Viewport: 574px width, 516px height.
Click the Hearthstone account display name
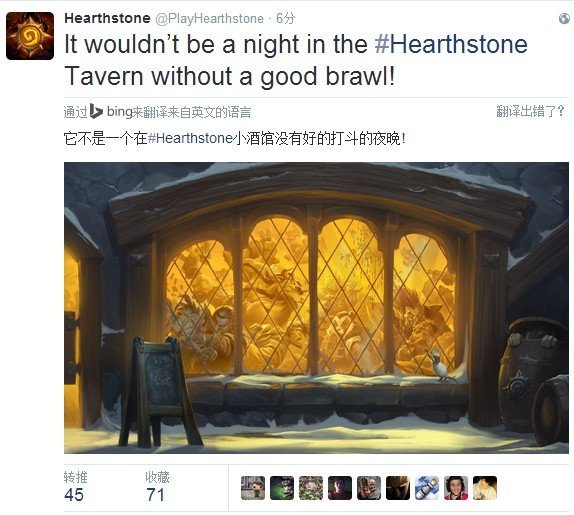click(107, 18)
